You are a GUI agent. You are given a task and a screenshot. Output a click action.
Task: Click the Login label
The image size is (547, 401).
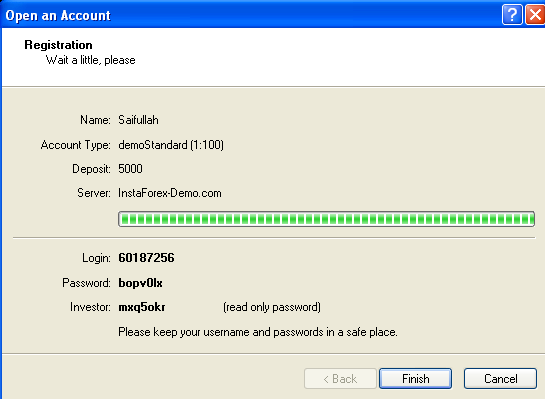96,258
